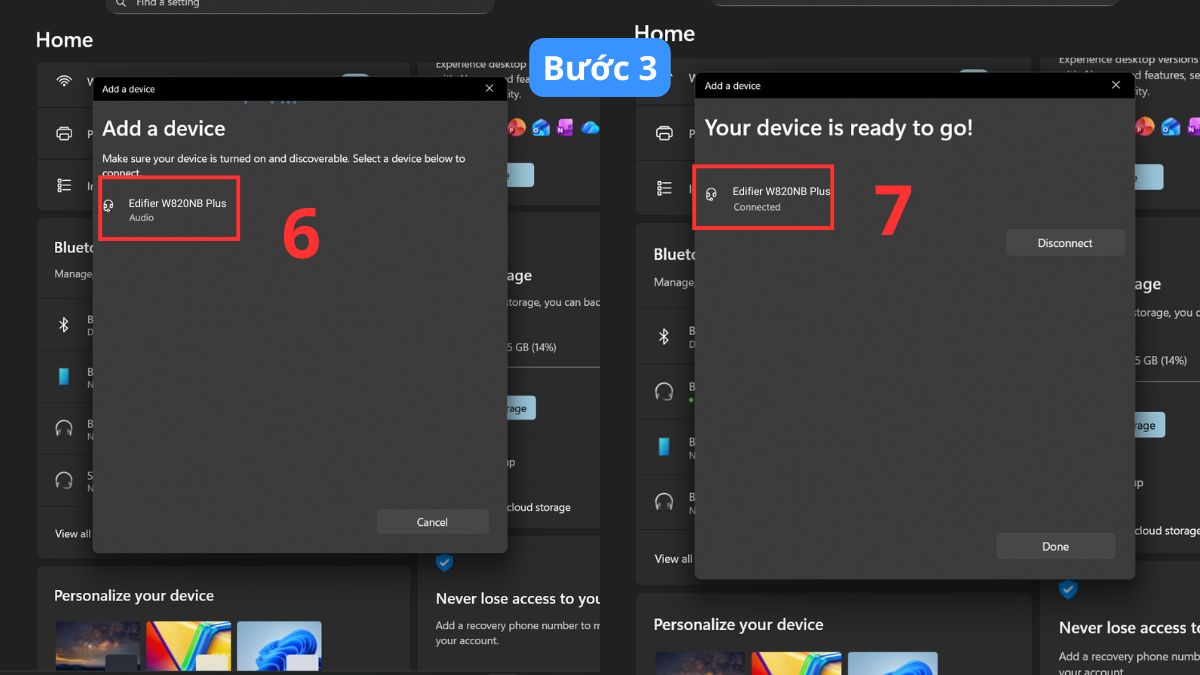This screenshot has width=1200, height=675.
Task: Select Edifier W820NB Plus listed as Audio
Action: pyautogui.click(x=169, y=209)
